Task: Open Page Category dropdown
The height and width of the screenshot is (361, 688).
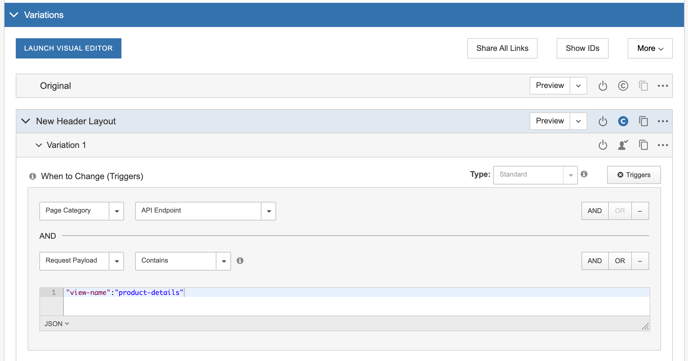Action: 82,211
